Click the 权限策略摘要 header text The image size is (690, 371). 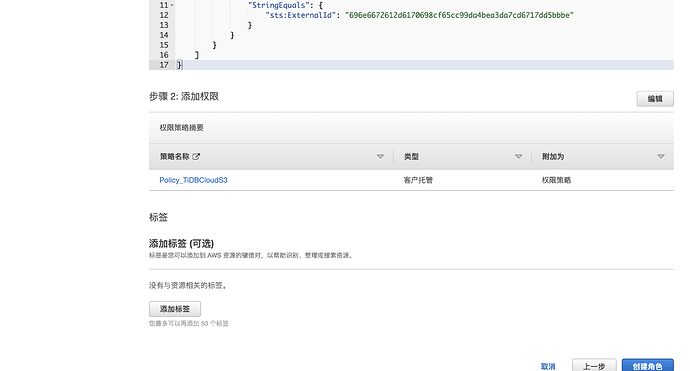181,128
